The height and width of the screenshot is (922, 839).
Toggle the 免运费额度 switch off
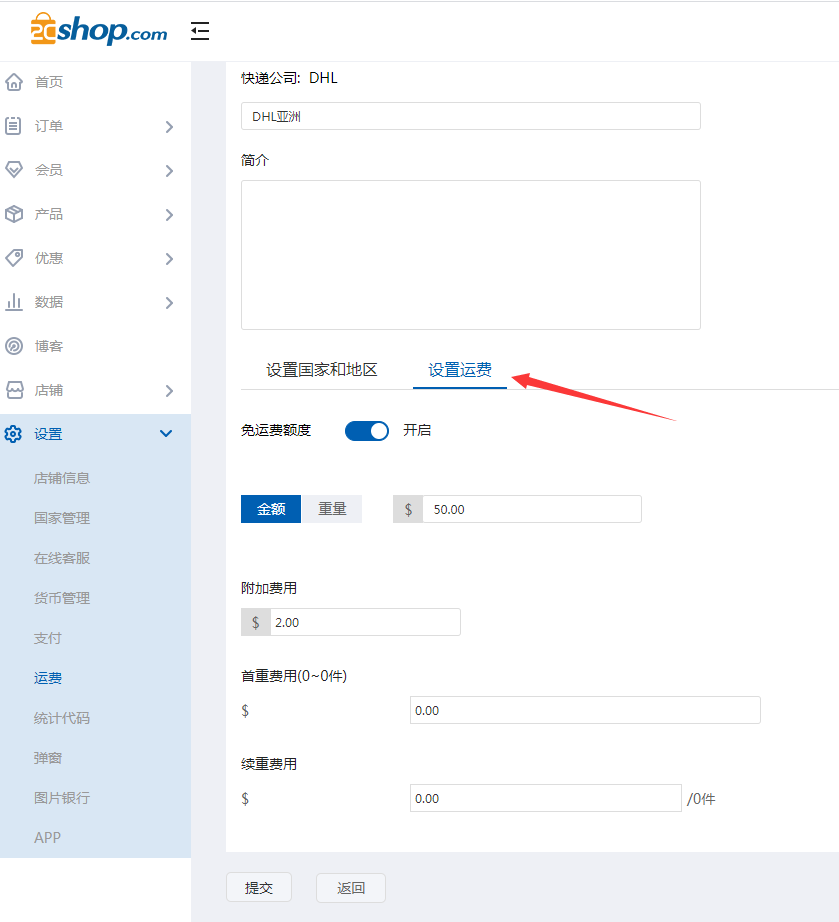click(367, 431)
